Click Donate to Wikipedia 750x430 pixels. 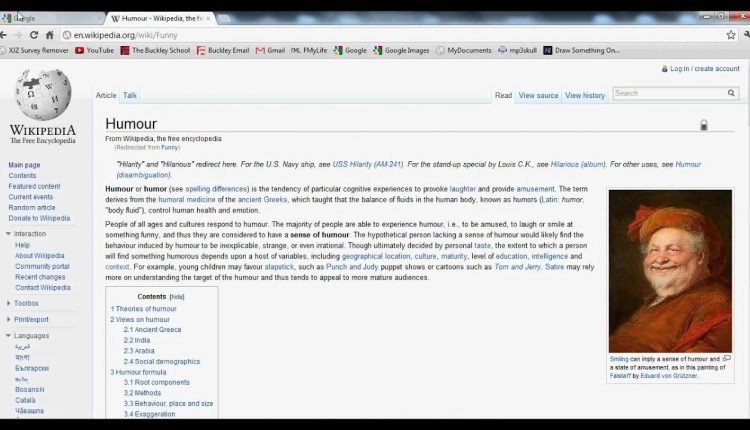tap(39, 218)
